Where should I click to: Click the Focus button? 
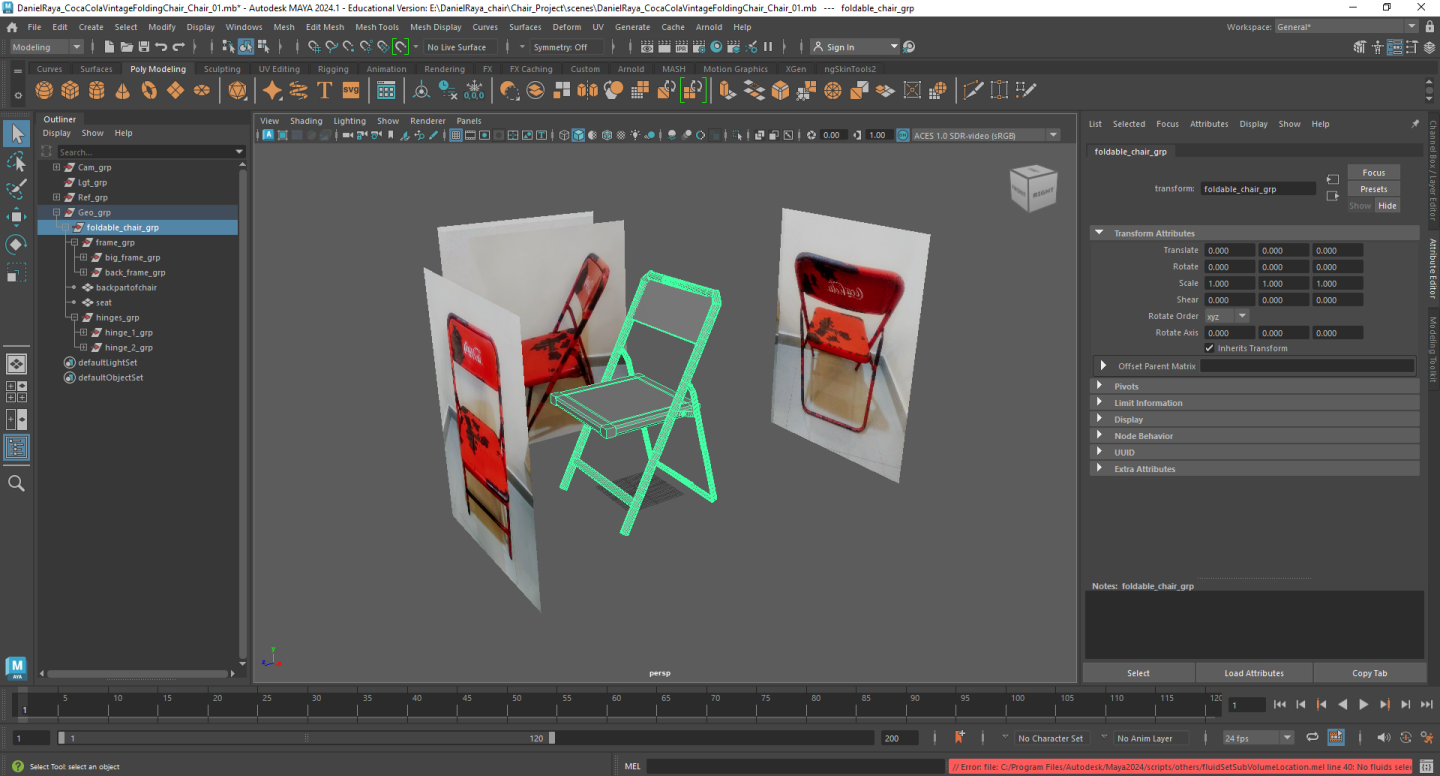click(x=1374, y=172)
